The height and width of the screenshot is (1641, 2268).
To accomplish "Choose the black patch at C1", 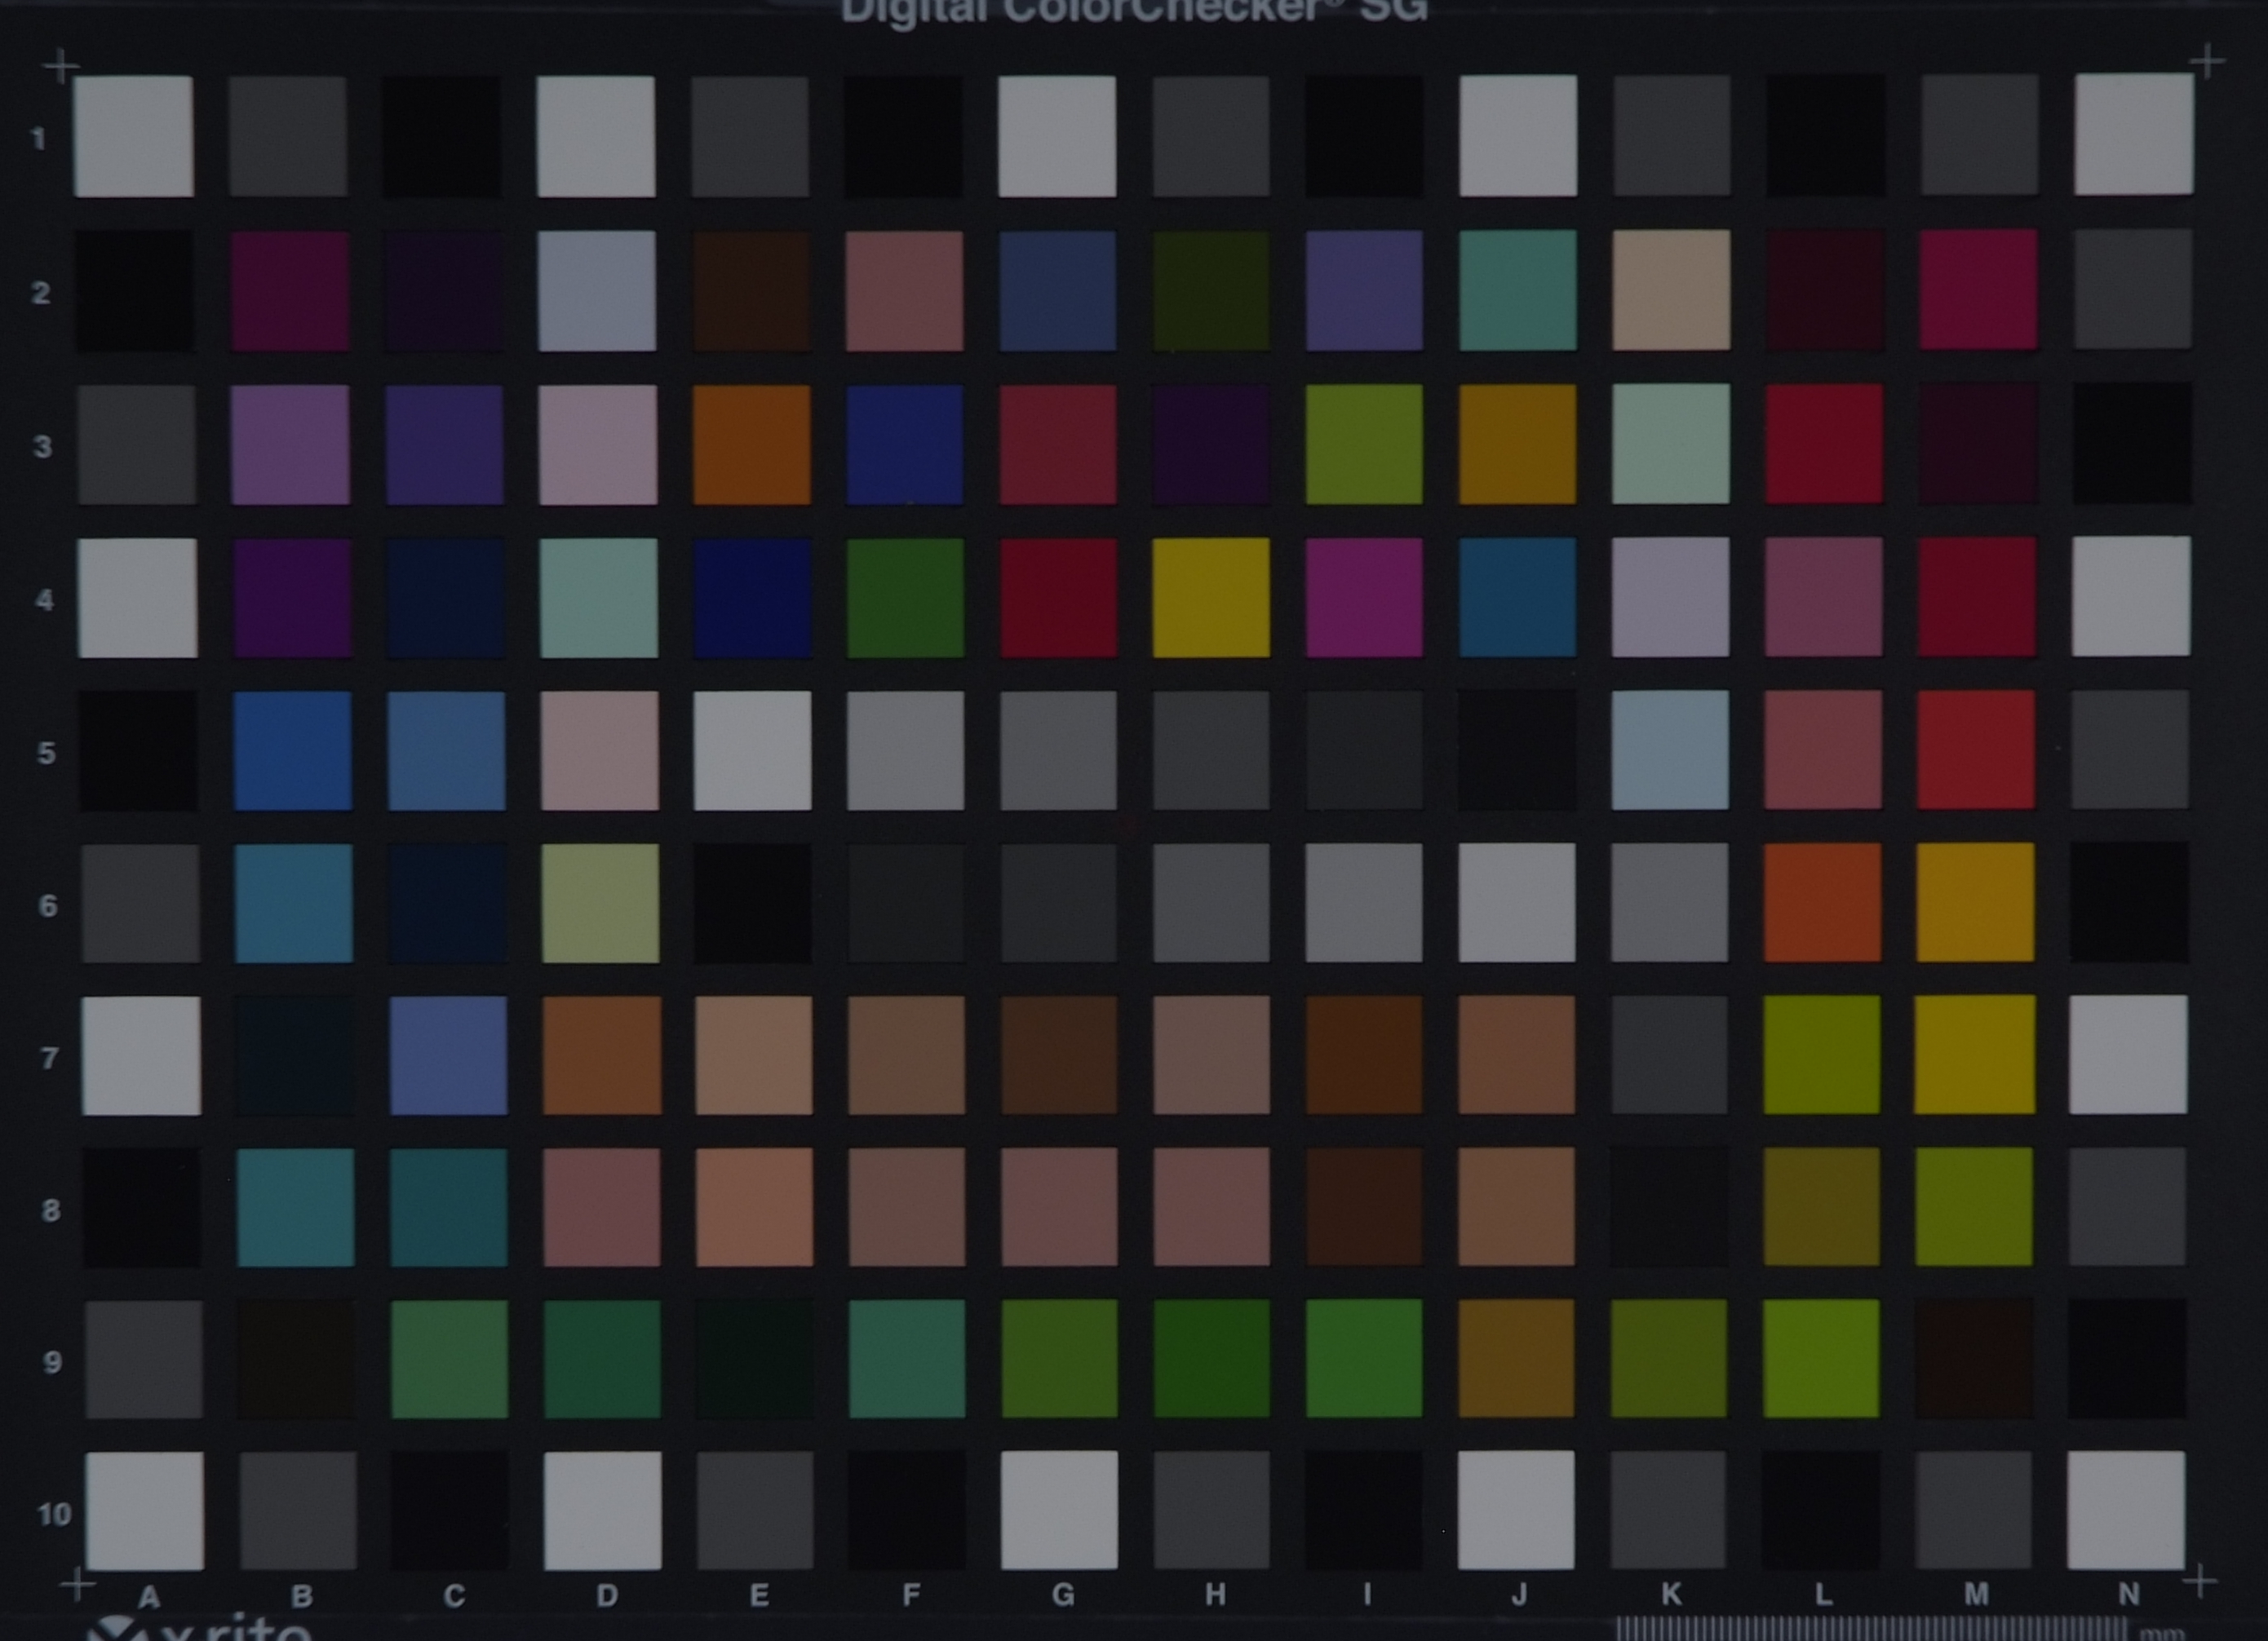I will coord(442,136).
